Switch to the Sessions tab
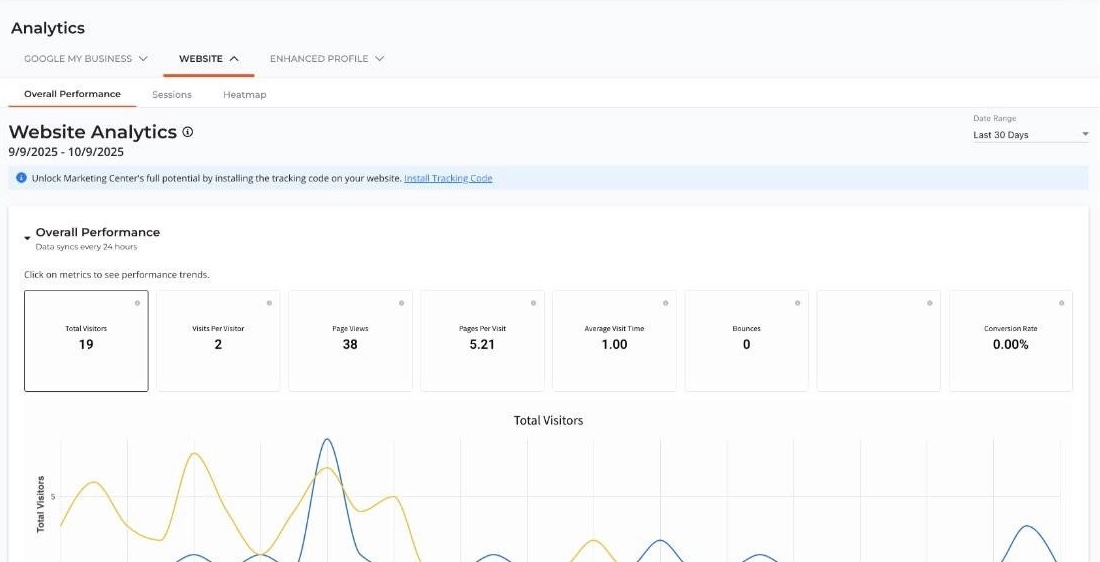 (172, 95)
